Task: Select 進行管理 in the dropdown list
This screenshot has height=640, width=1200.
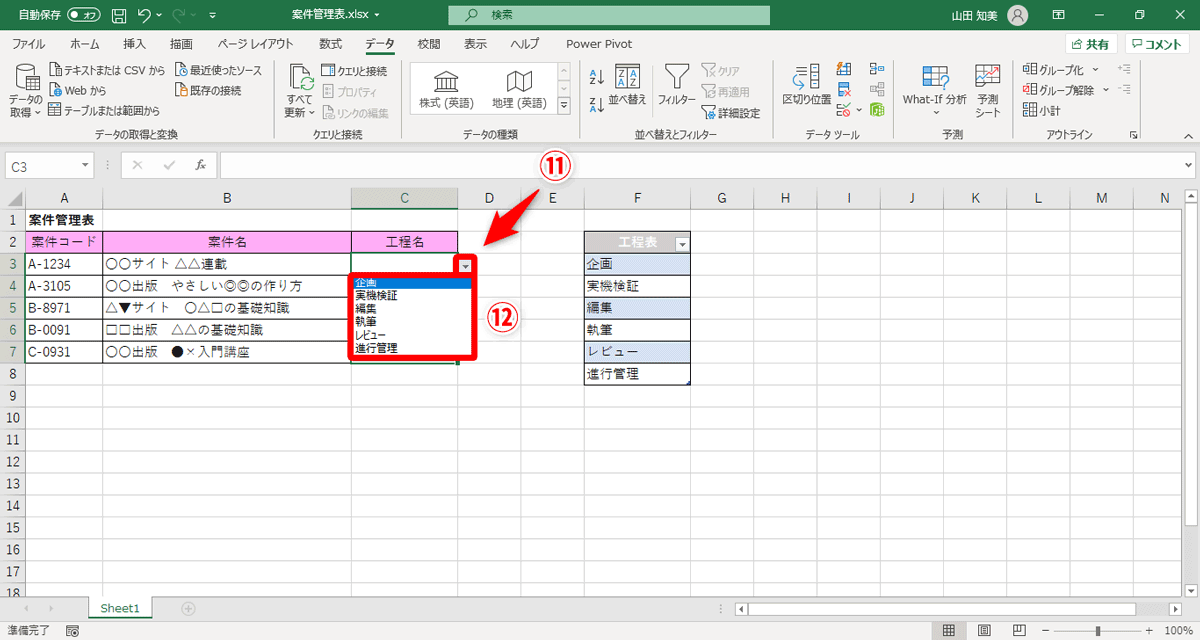Action: [x=412, y=348]
